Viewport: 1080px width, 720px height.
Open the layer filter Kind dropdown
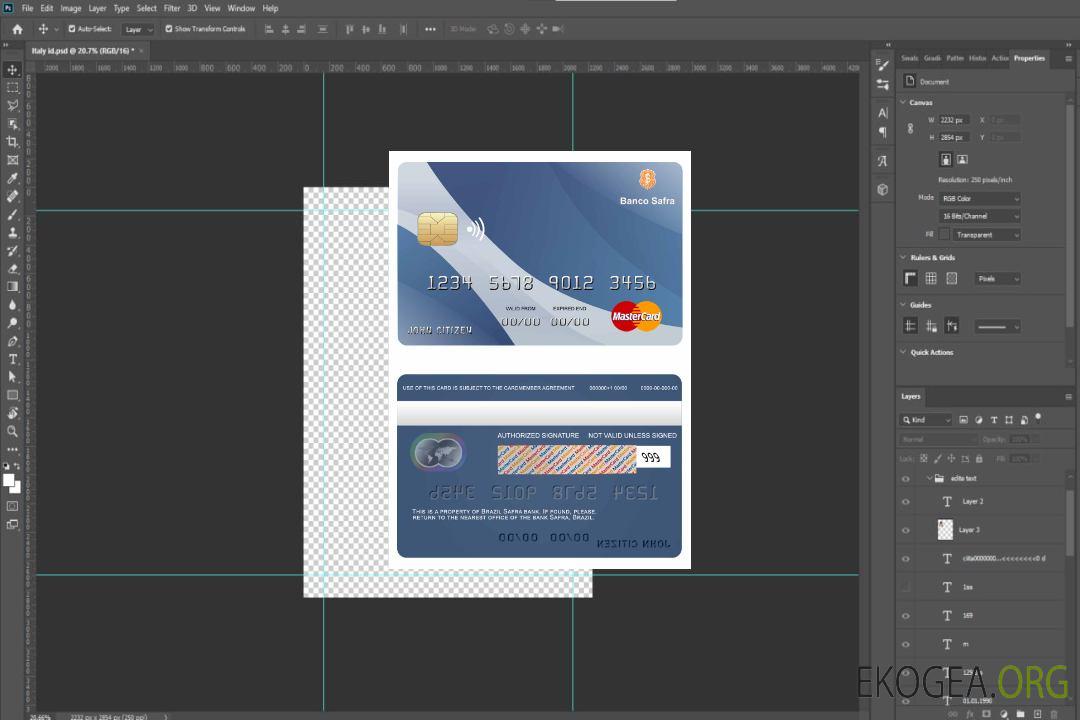pyautogui.click(x=926, y=420)
